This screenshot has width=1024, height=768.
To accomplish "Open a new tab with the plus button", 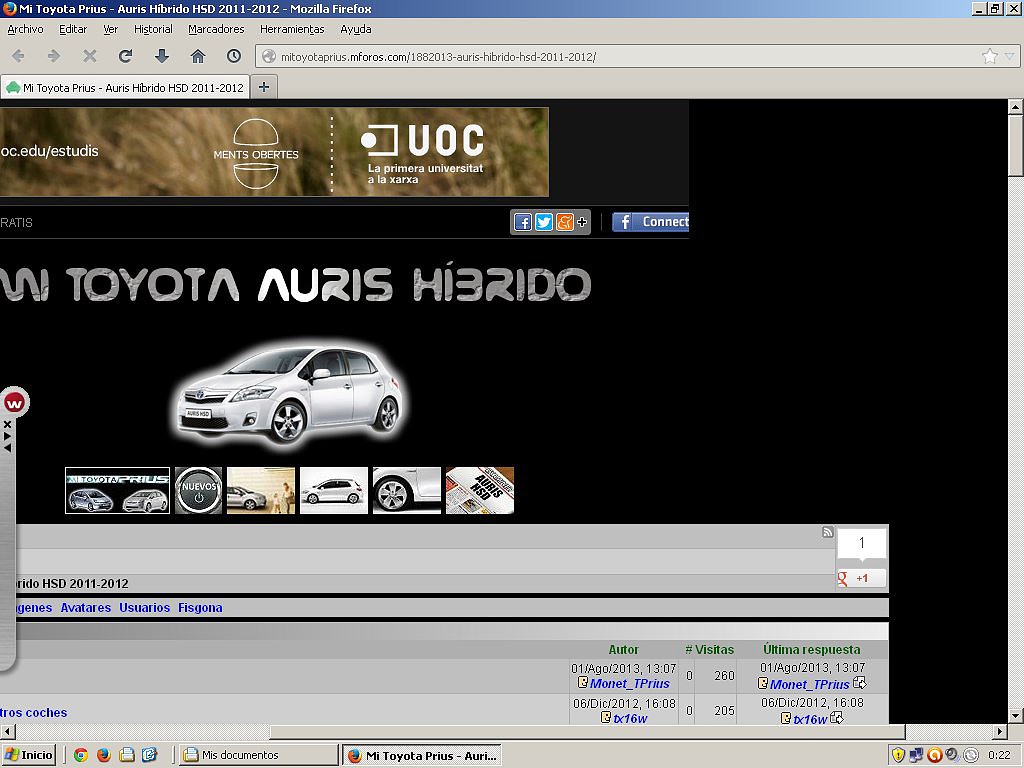I will 264,87.
